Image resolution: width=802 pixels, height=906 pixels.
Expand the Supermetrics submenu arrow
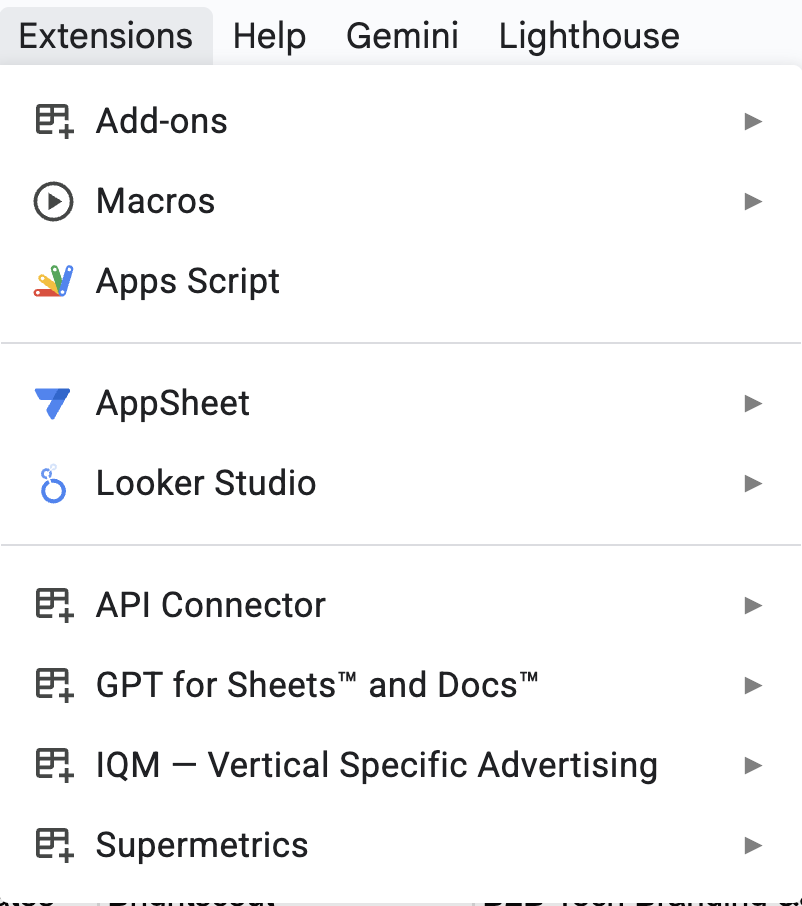[x=753, y=845]
